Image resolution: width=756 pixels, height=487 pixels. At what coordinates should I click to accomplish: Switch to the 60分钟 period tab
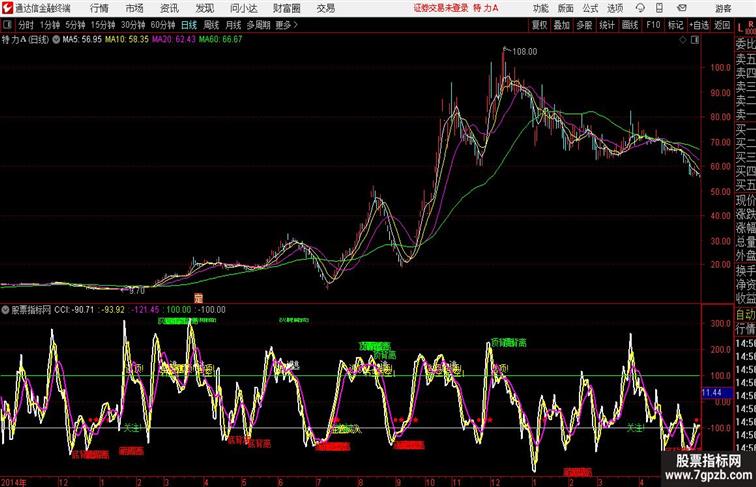(x=162, y=25)
